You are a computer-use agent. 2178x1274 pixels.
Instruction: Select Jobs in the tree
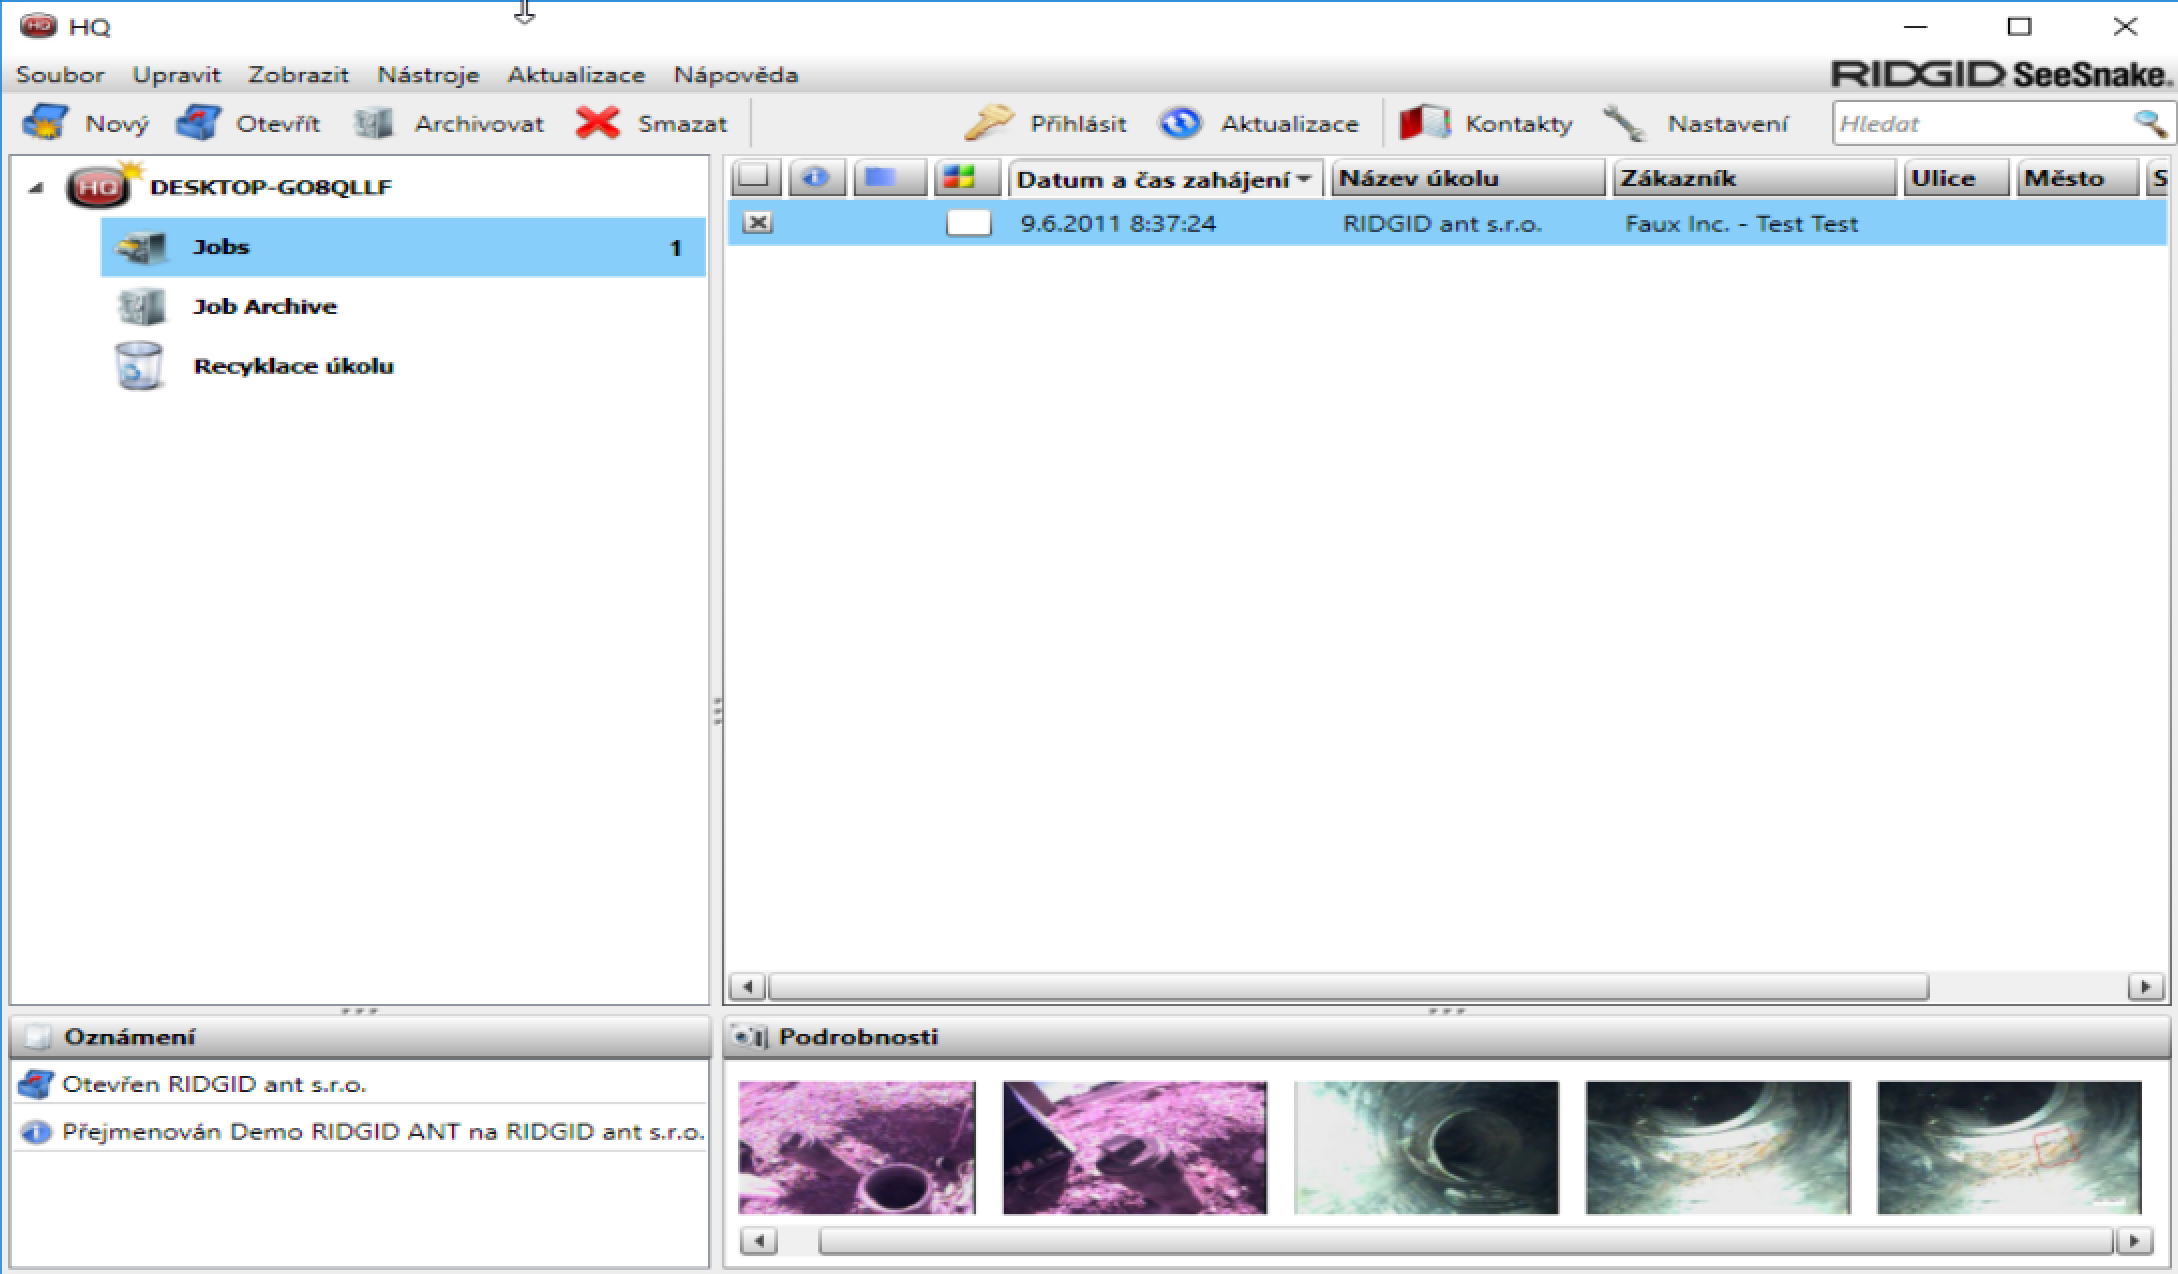403,247
